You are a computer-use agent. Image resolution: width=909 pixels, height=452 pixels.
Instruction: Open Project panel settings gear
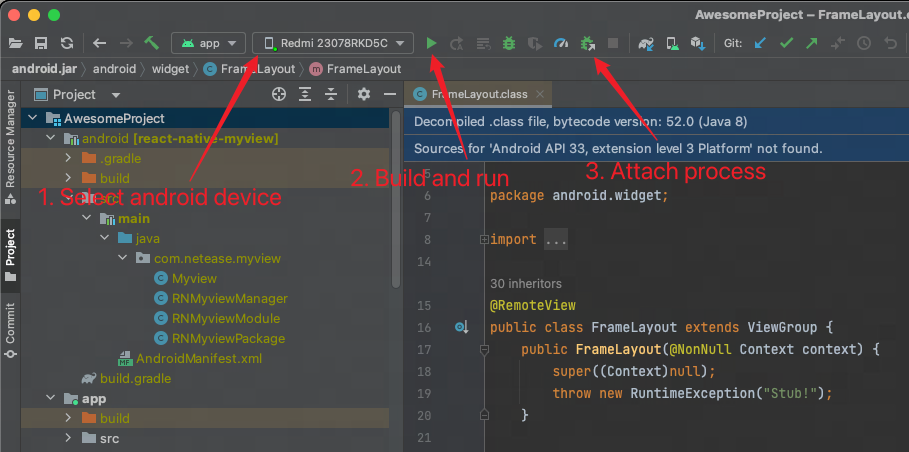[364, 94]
